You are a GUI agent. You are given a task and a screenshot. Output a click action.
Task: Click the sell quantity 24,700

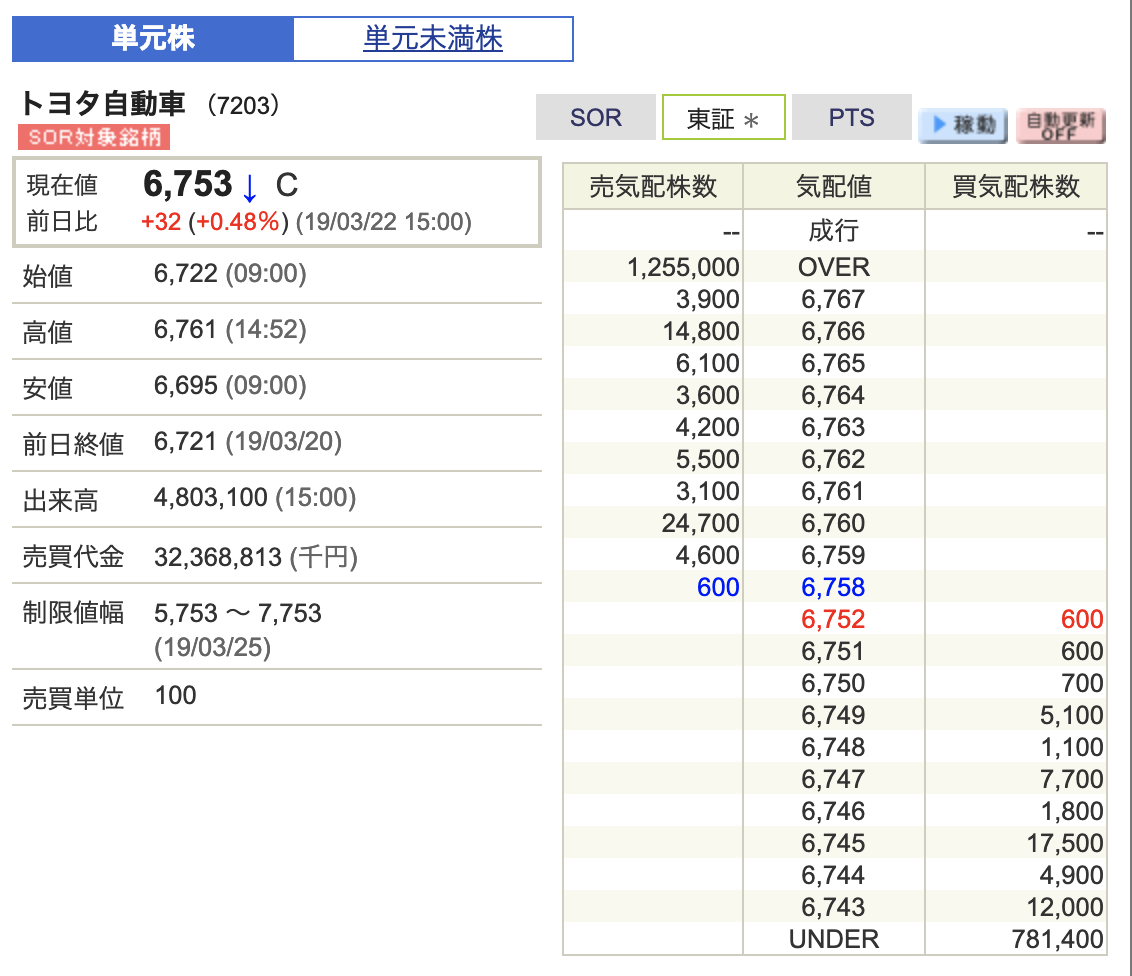701,523
